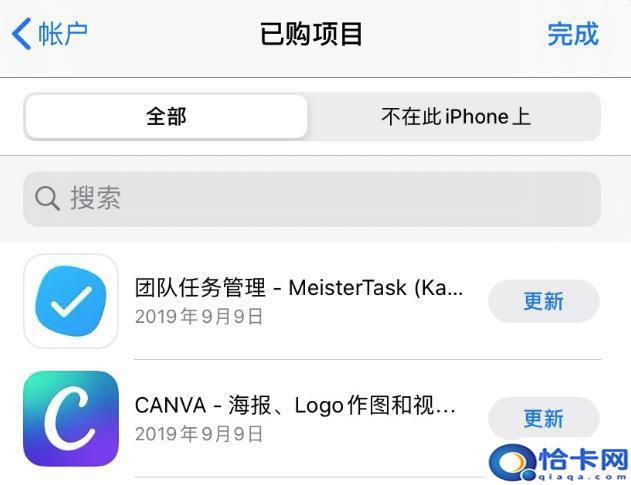Tap the white checkmark in MeisterTask icon
Viewport: 631px width, 485px height.
pos(72,301)
